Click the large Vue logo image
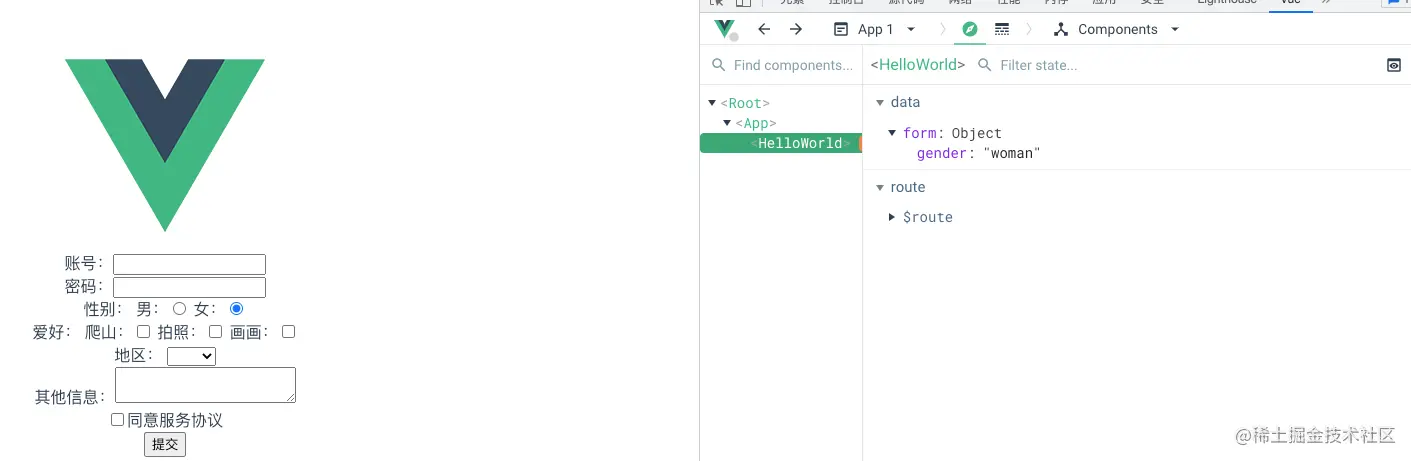 tap(165, 145)
